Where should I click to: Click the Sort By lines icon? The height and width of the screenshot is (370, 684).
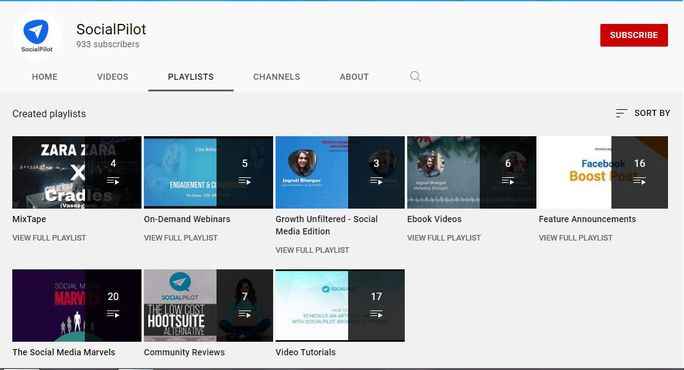[621, 113]
